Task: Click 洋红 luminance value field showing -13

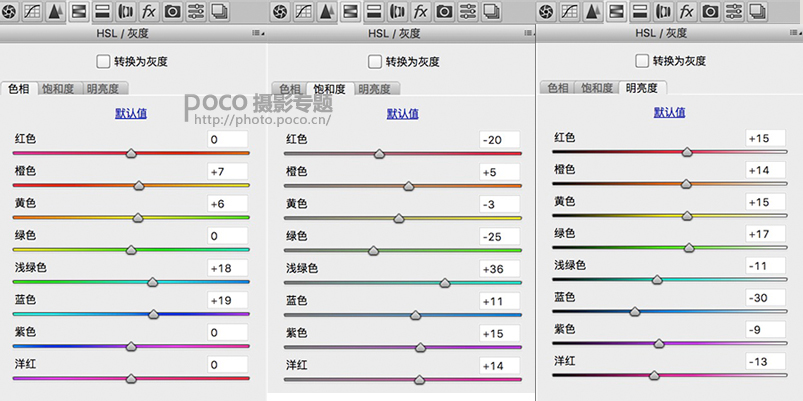Action: click(765, 362)
